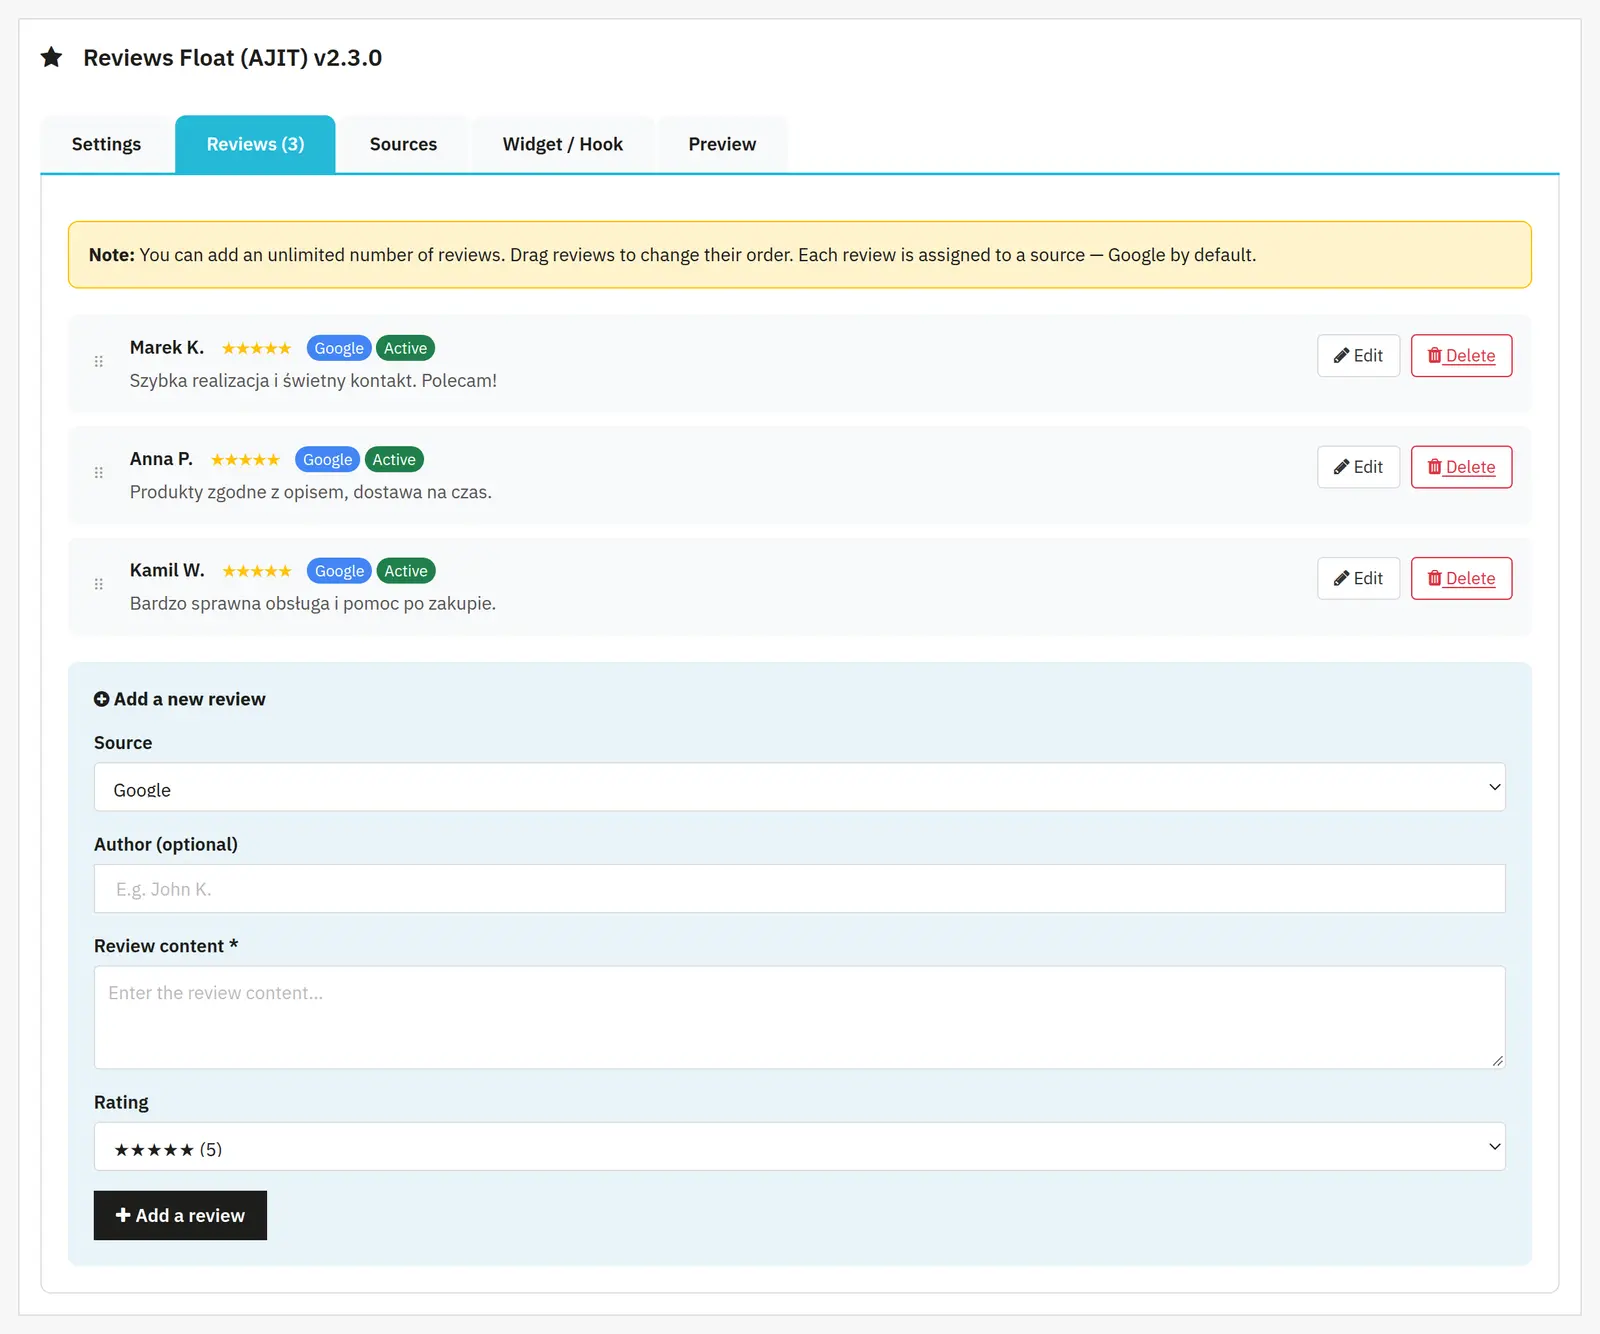This screenshot has height=1334, width=1600.
Task: Edit the Marek K. review
Action: coord(1358,356)
